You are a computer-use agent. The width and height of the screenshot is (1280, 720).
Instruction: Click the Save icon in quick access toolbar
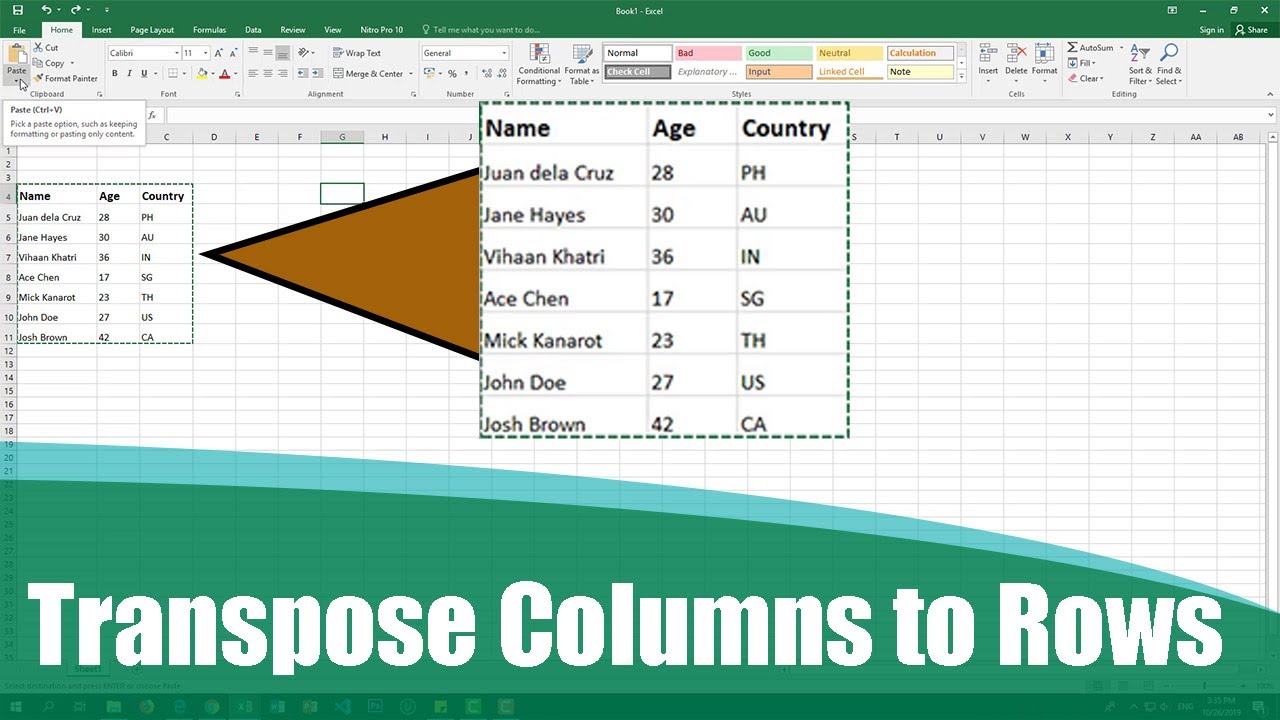tap(17, 10)
